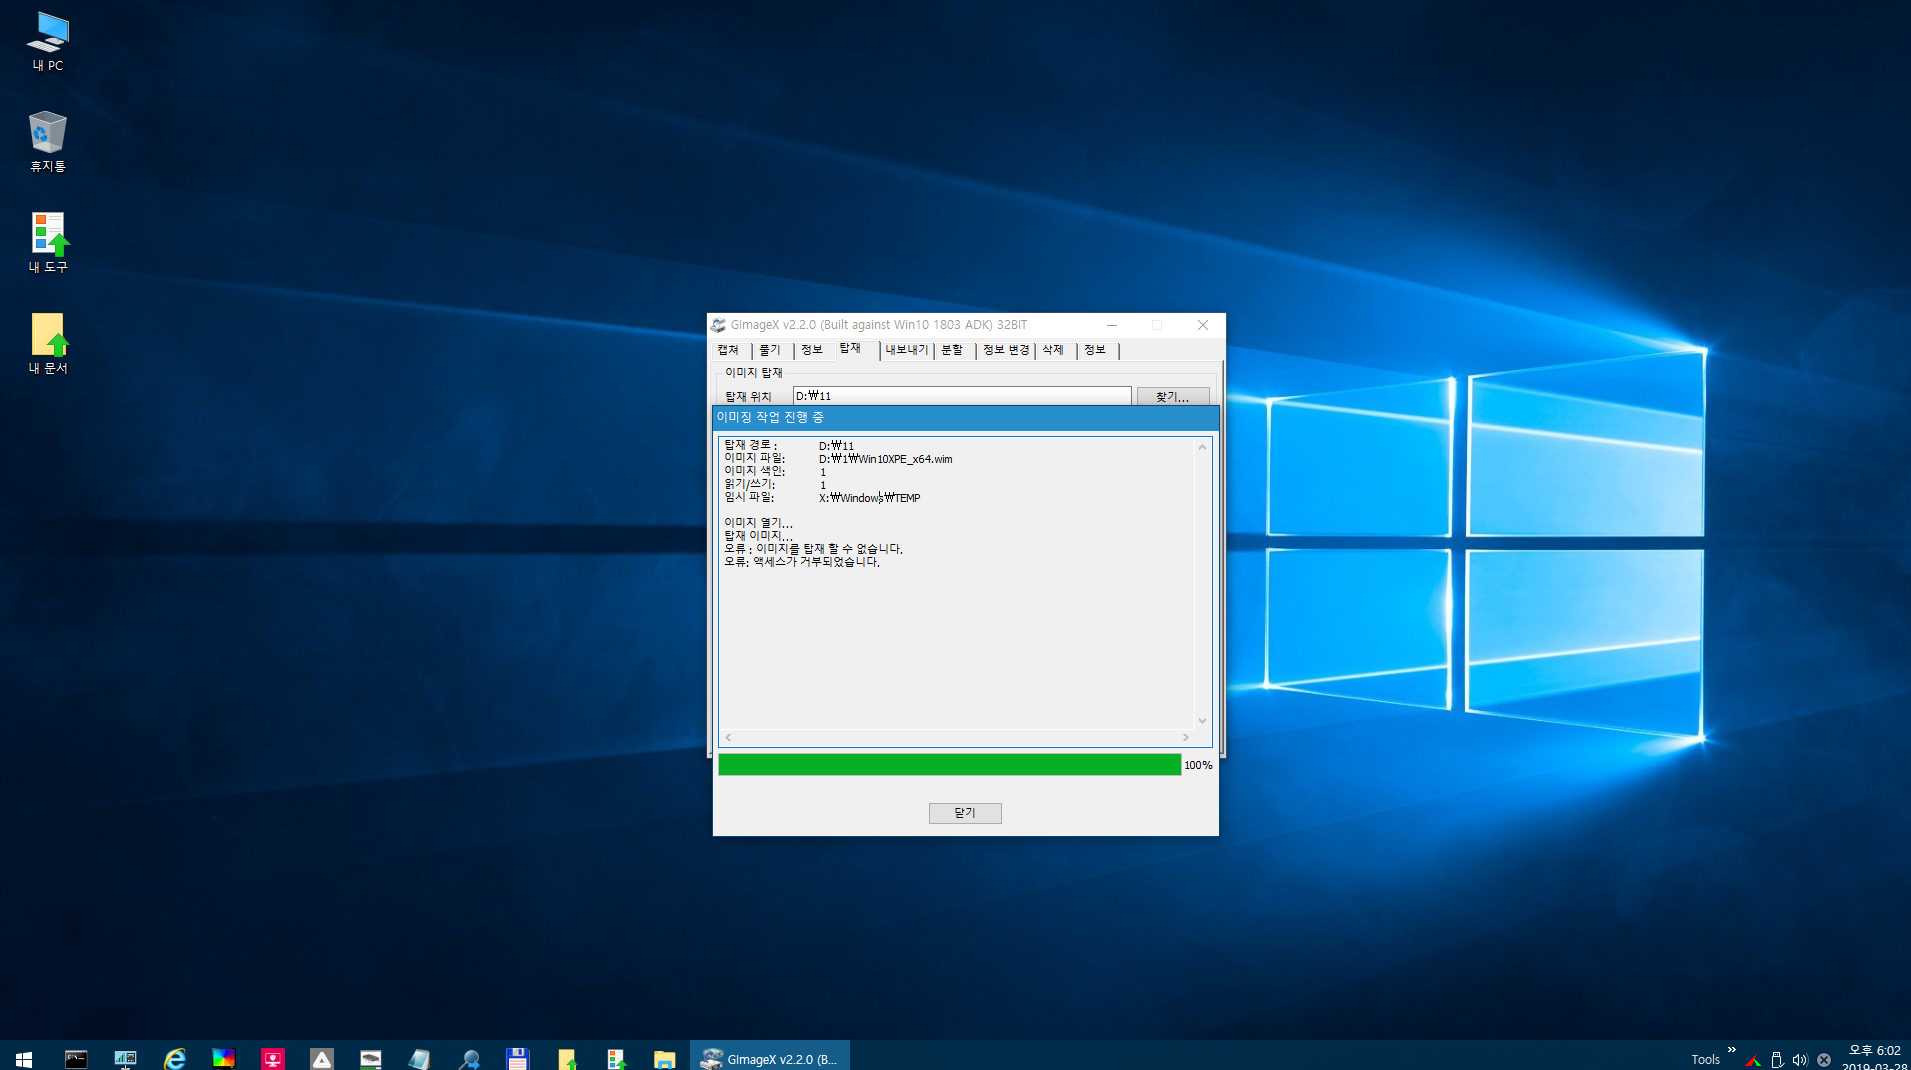The height and width of the screenshot is (1070, 1911).
Task: Click the log horizontal scroll-right arrow
Action: [x=1186, y=738]
